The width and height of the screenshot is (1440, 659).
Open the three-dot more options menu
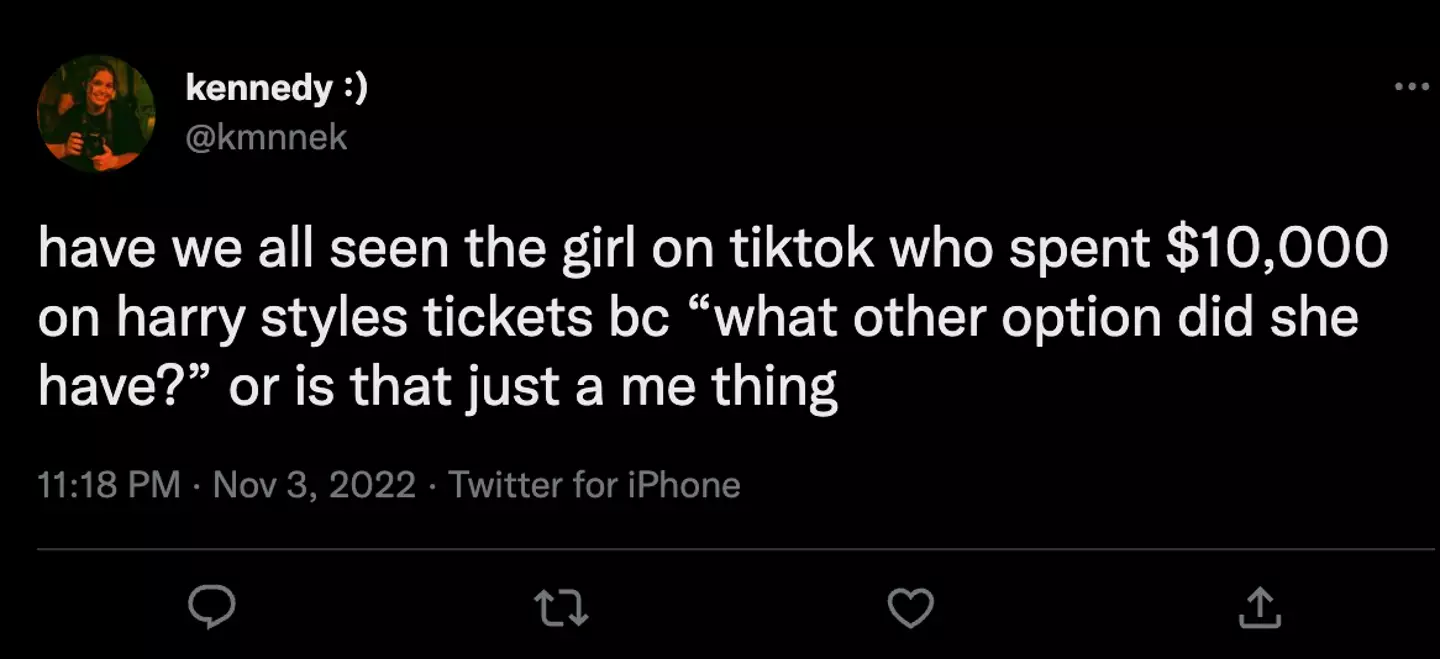[x=1412, y=87]
